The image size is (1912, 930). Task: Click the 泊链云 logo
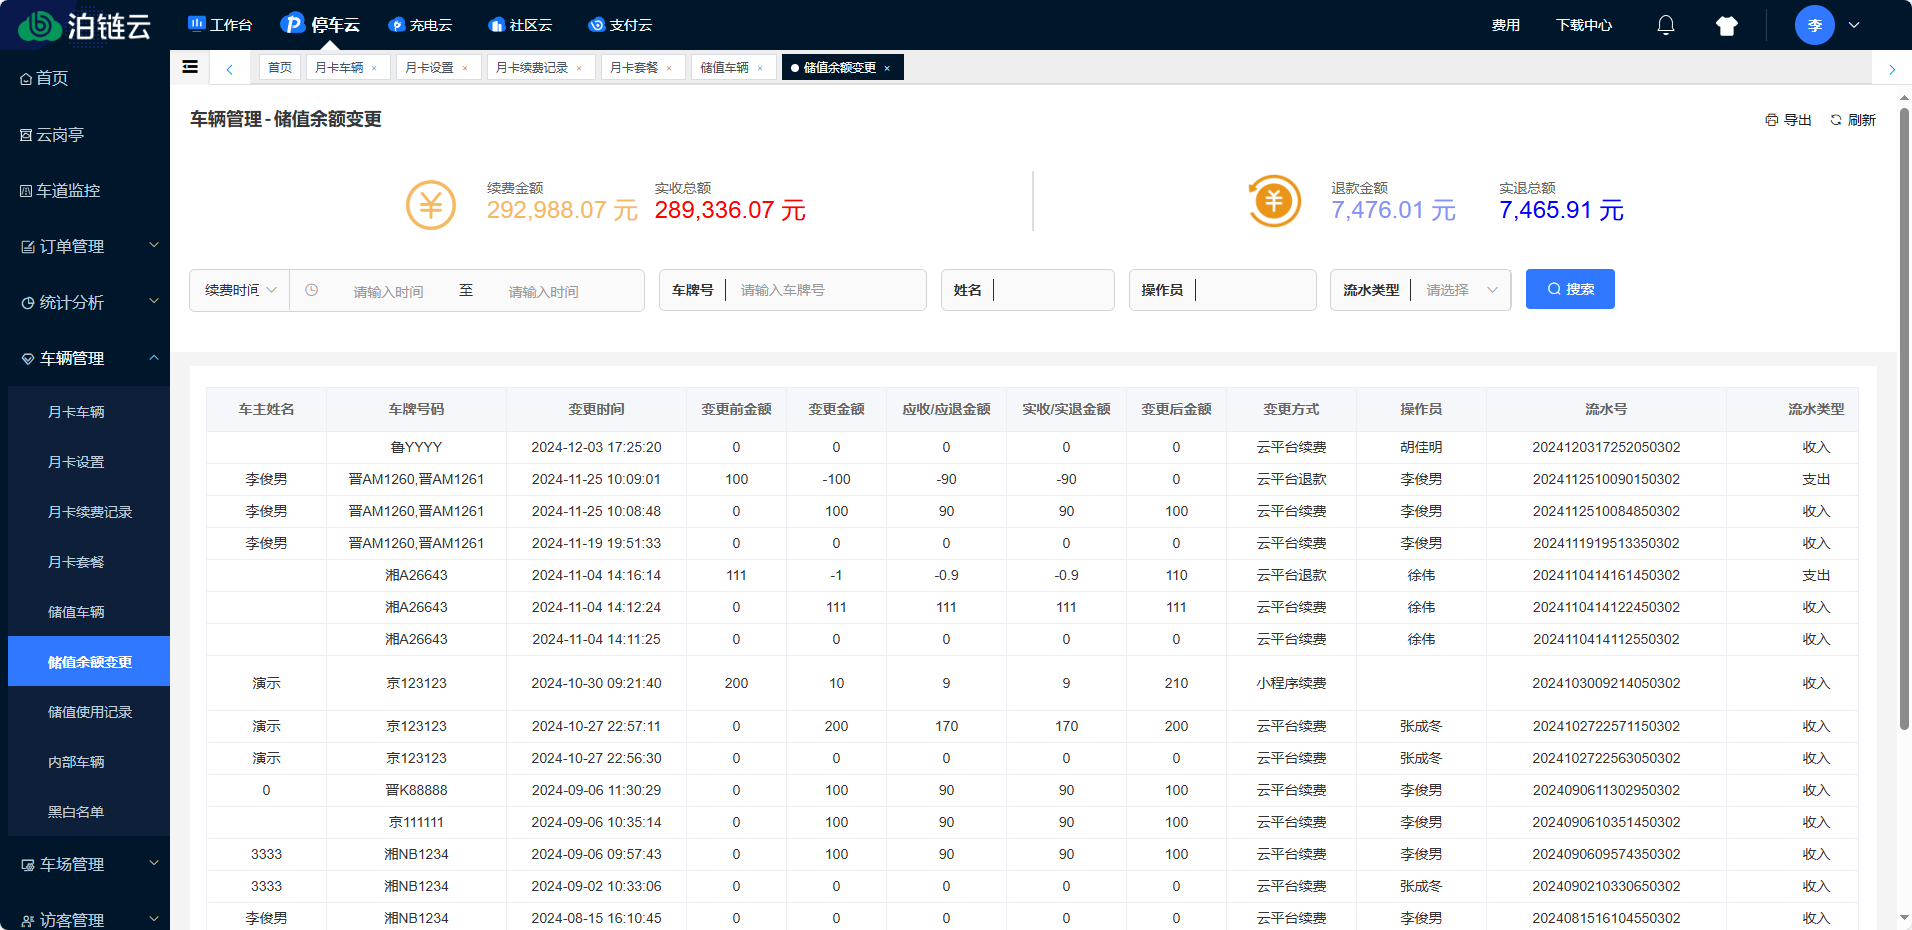tap(85, 26)
